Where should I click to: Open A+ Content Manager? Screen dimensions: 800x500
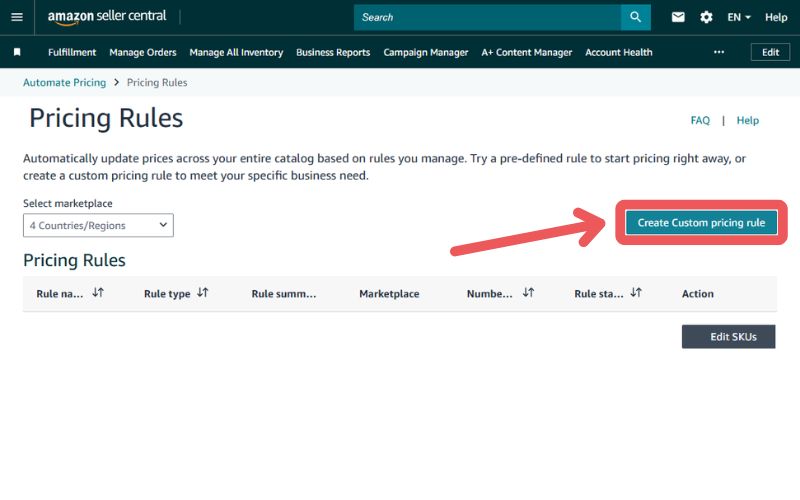pos(527,52)
